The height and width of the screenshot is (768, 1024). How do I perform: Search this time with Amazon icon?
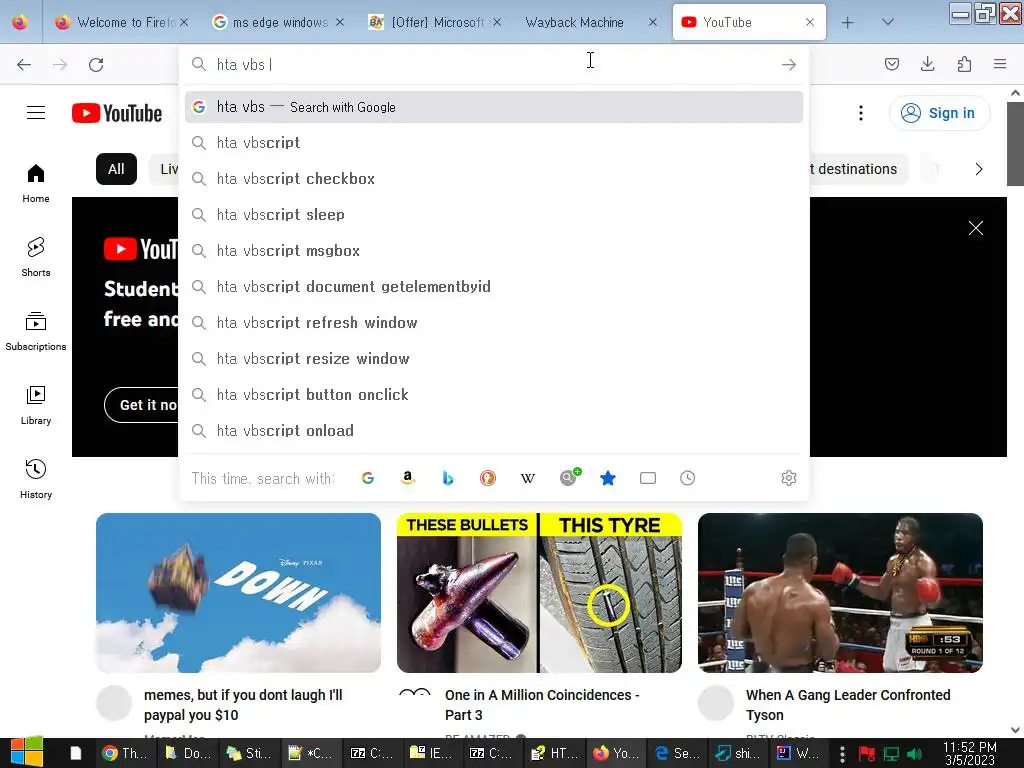coord(408,478)
